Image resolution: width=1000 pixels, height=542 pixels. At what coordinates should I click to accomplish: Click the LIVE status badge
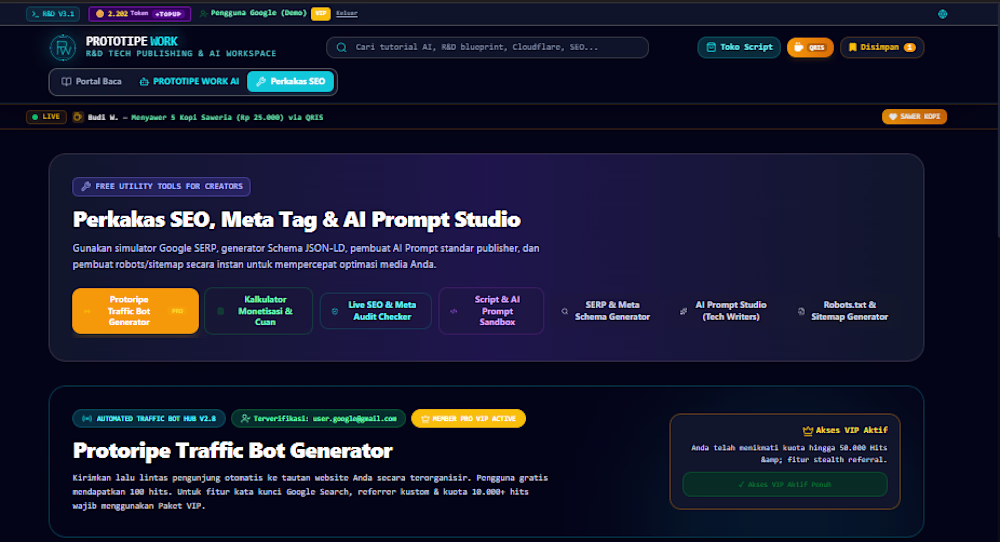click(x=46, y=117)
